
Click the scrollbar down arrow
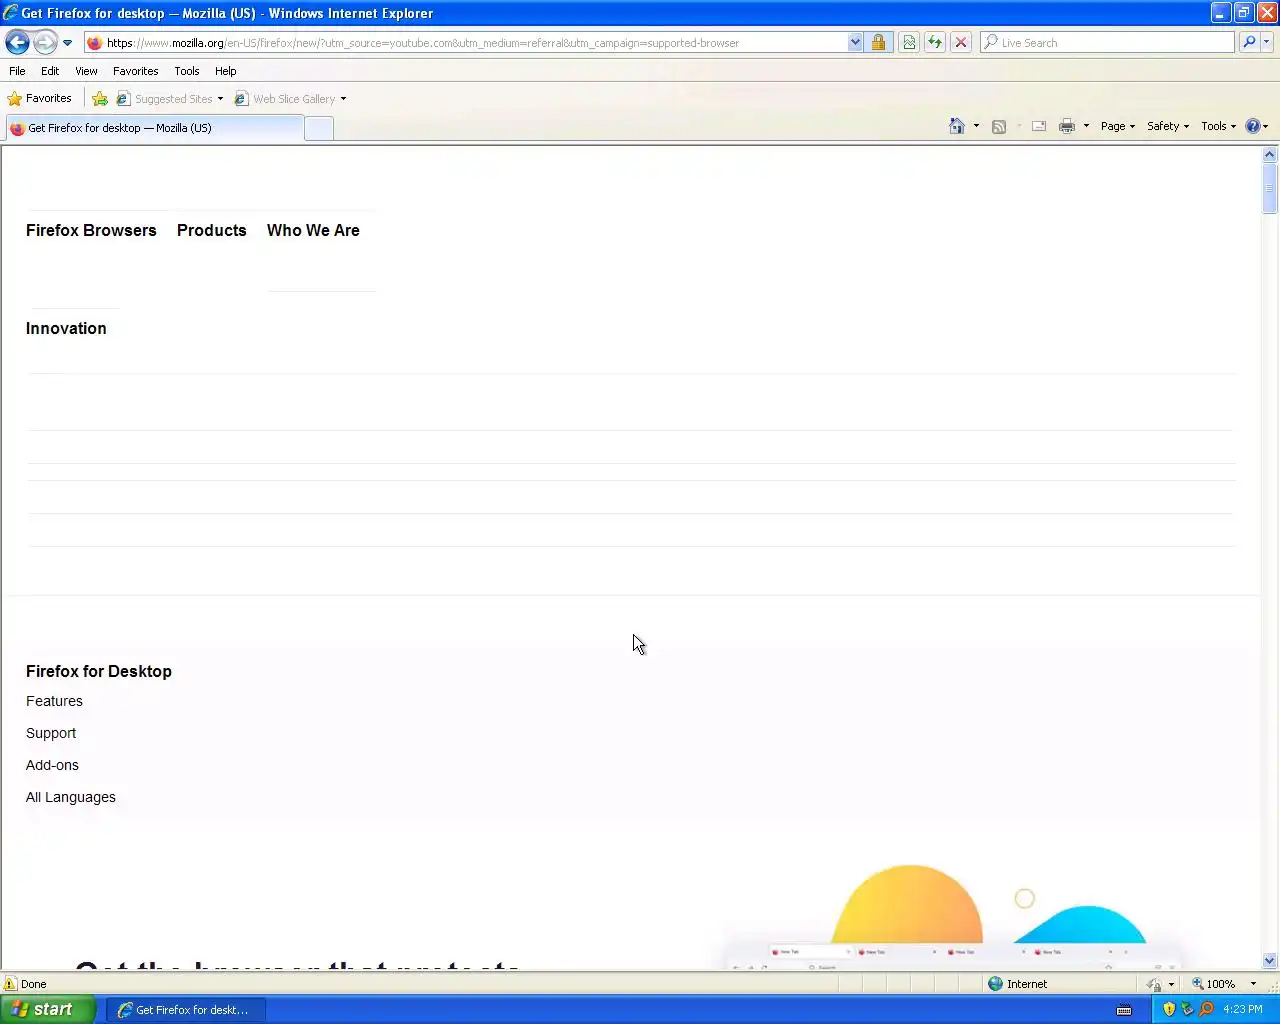[1269, 960]
